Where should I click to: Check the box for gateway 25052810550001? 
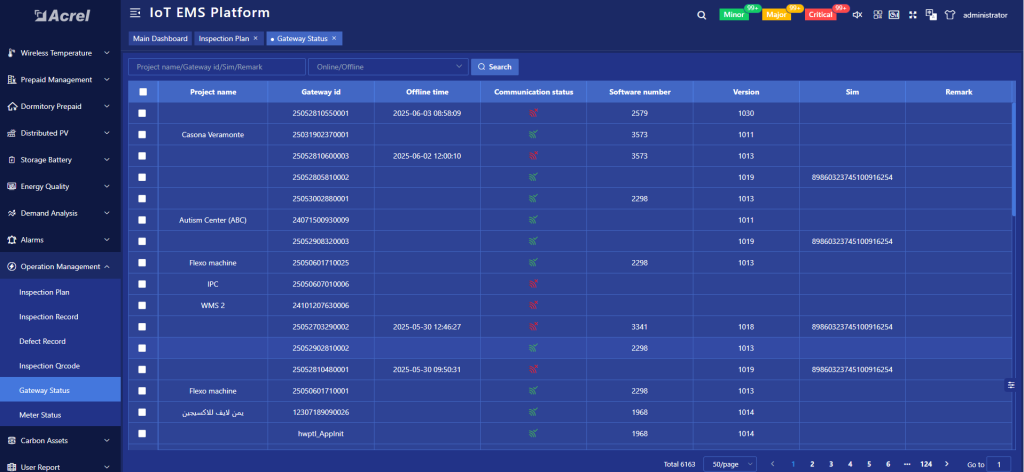coord(142,113)
